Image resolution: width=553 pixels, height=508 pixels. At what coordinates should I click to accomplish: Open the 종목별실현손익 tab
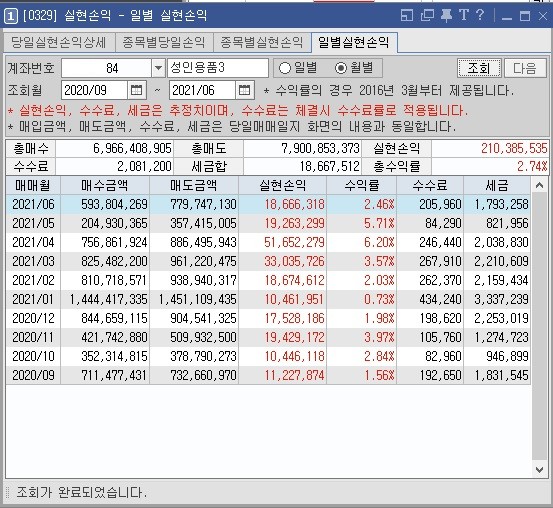coord(262,42)
